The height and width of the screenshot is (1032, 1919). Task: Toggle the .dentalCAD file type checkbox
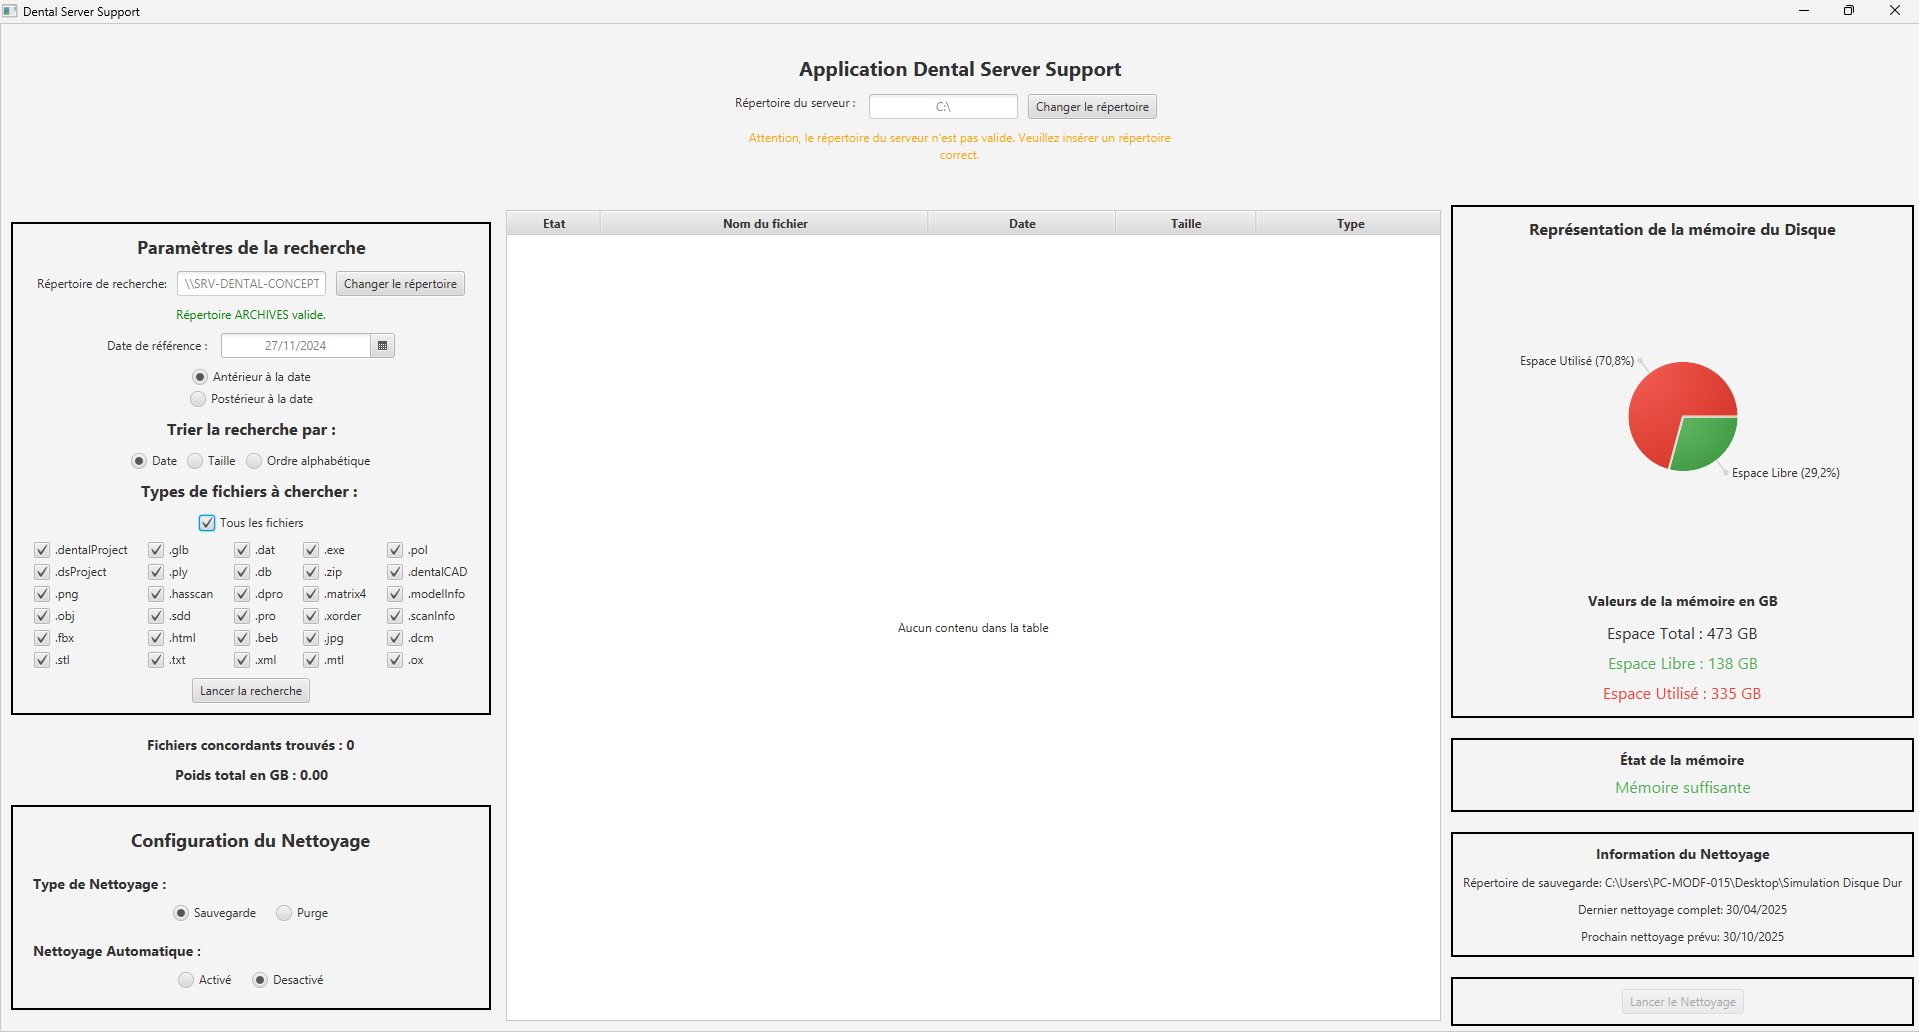(x=395, y=571)
